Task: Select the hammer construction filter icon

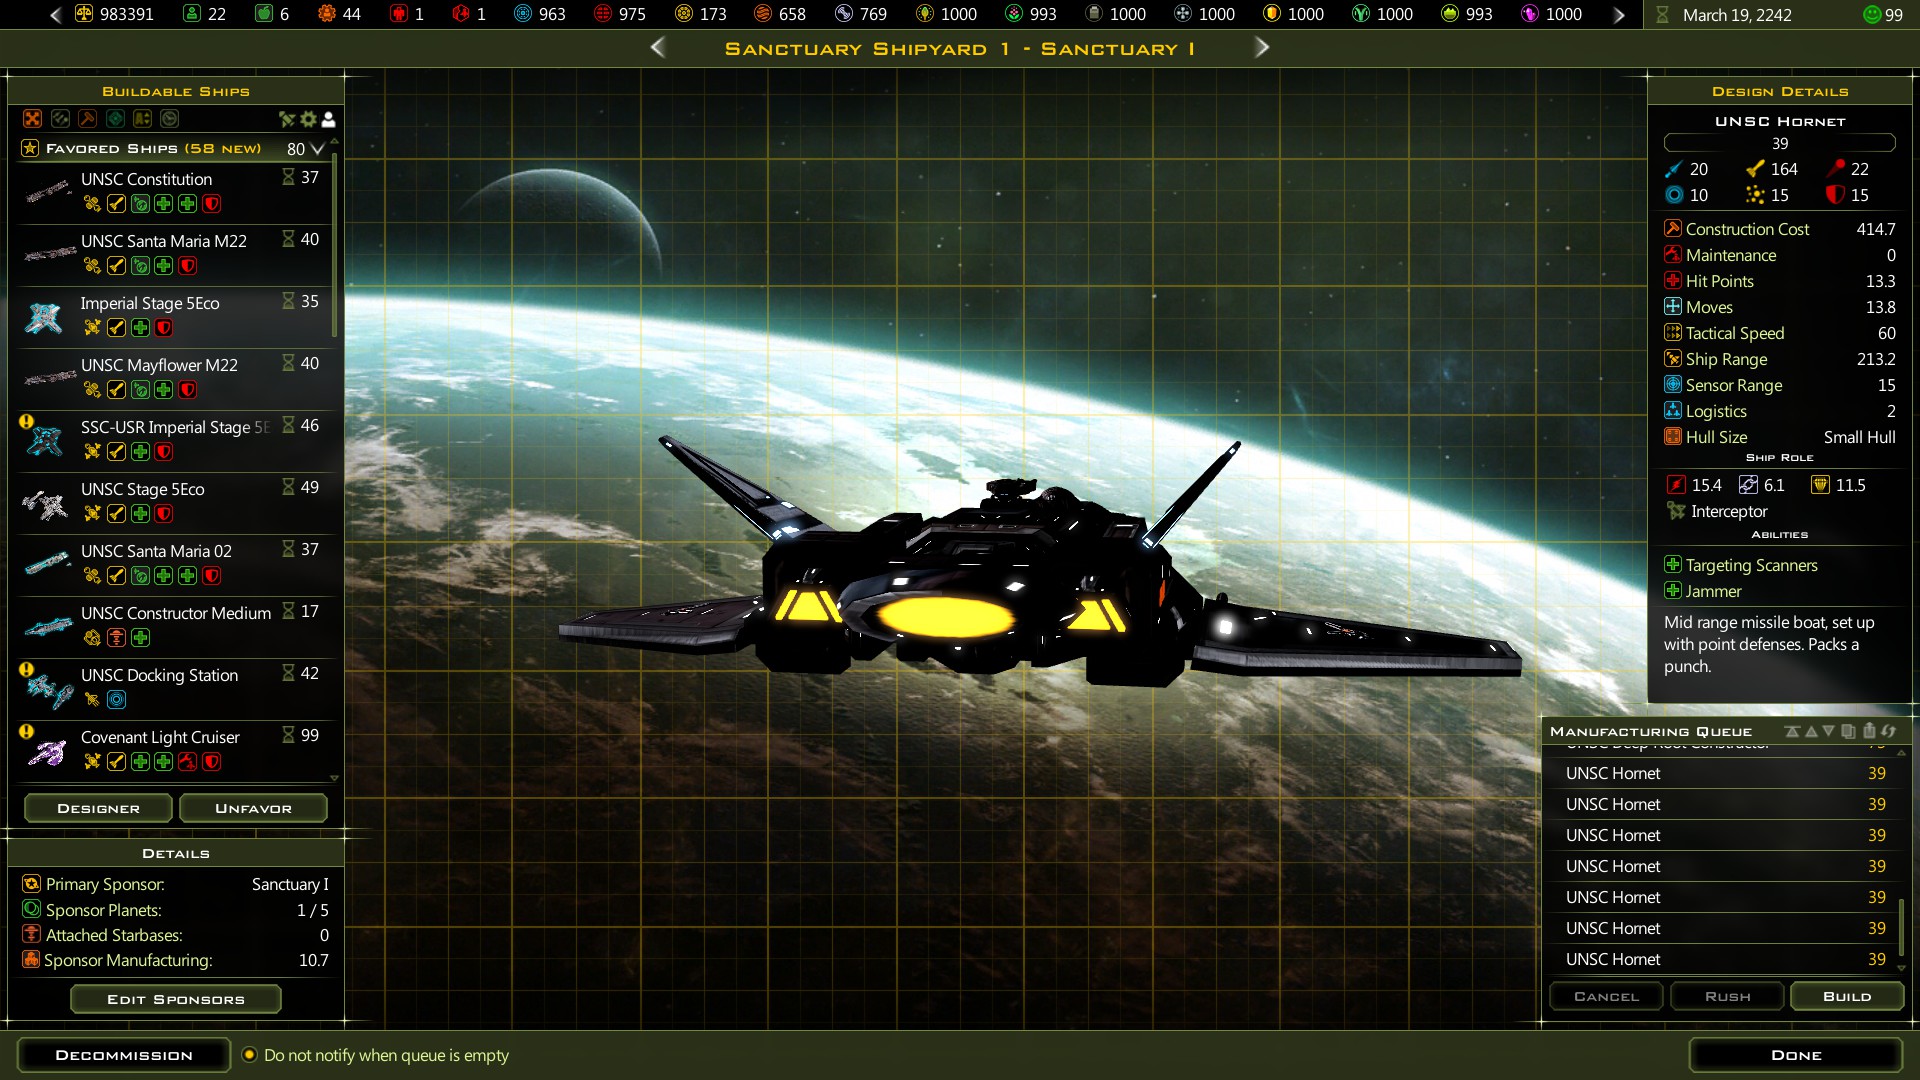Action: point(87,119)
